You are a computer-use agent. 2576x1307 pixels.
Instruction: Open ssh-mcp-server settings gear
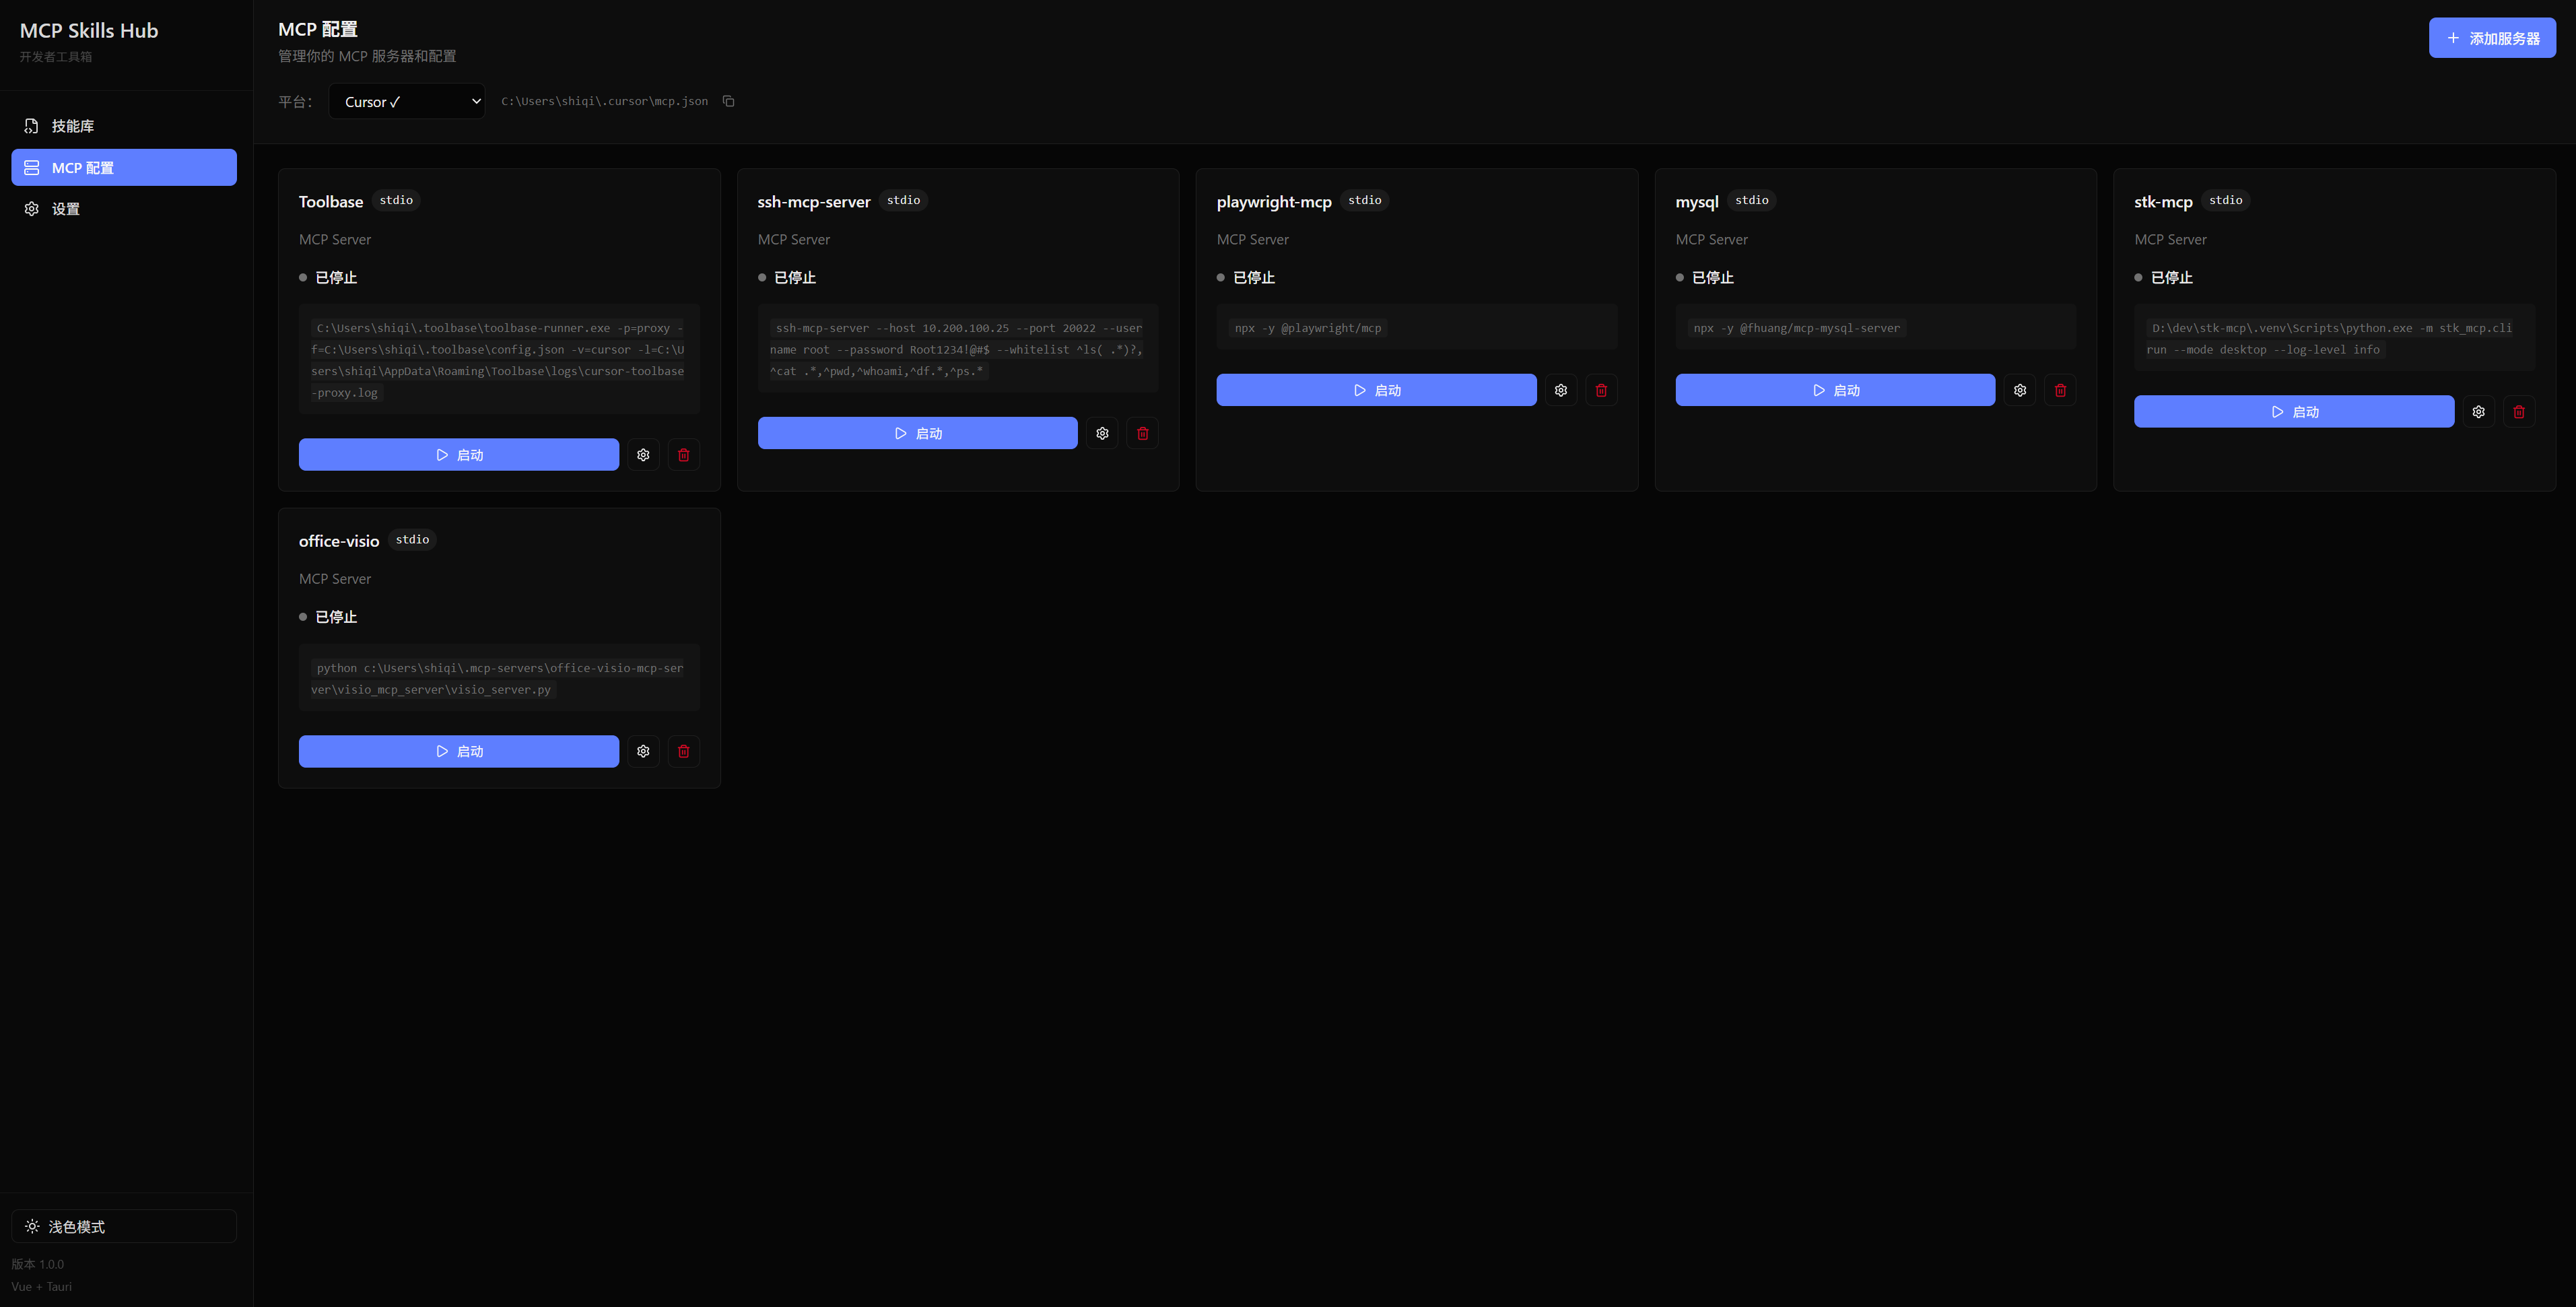(1102, 433)
